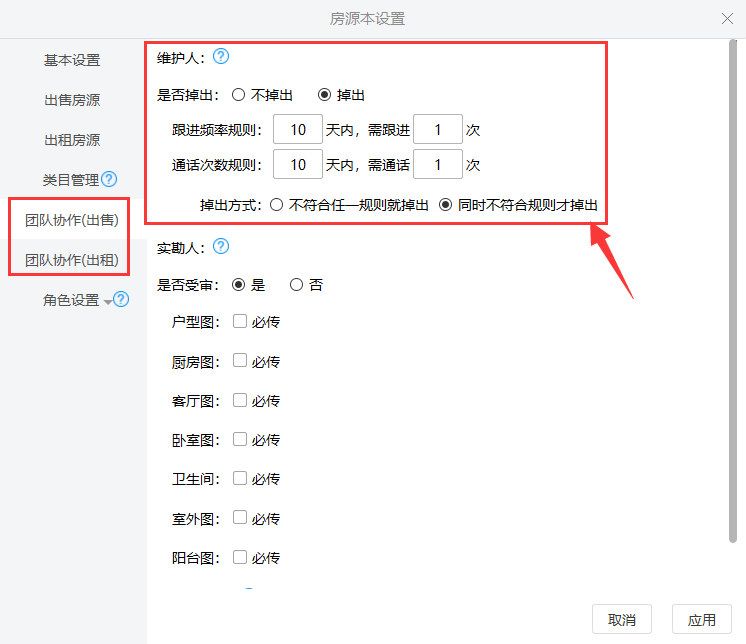Screen dimensions: 746x644
Task: Select 不掉出 radio option
Action: click(238, 95)
